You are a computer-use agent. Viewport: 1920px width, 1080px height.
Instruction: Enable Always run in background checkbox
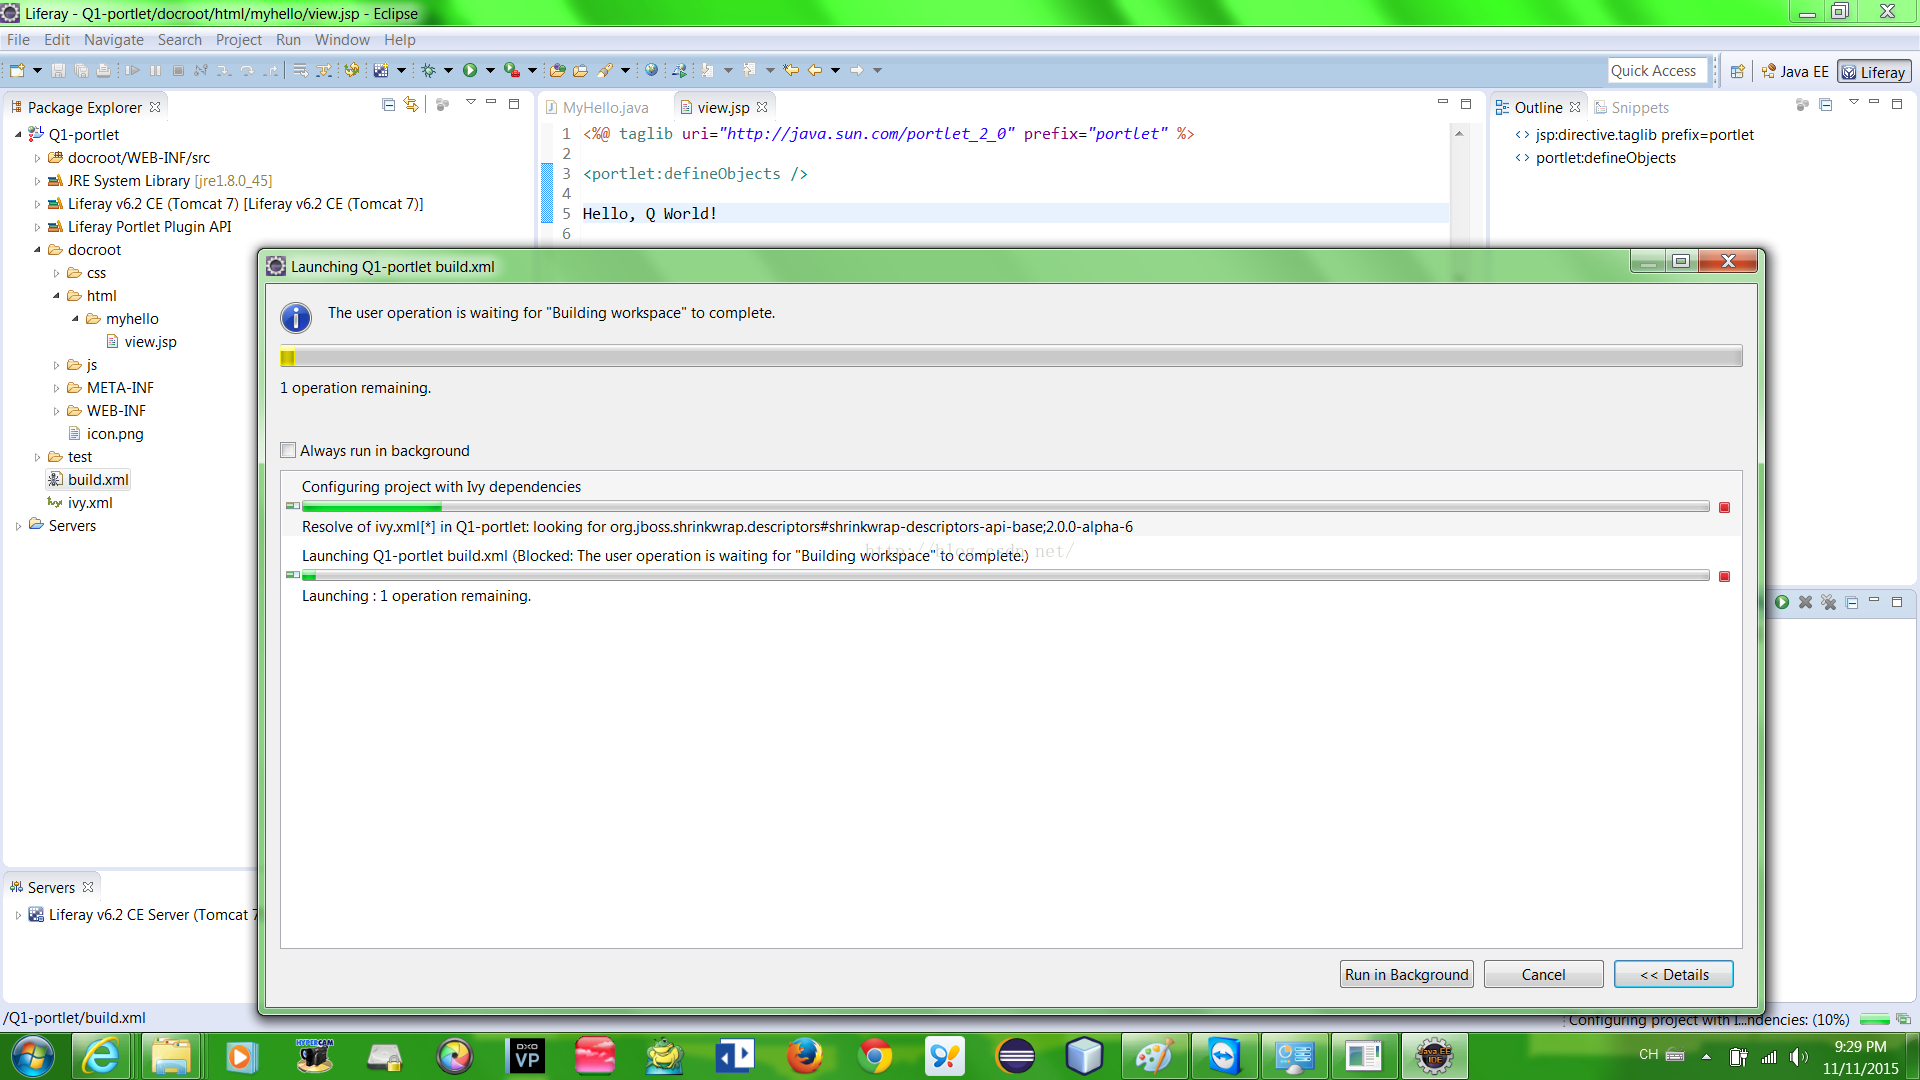pyautogui.click(x=289, y=451)
